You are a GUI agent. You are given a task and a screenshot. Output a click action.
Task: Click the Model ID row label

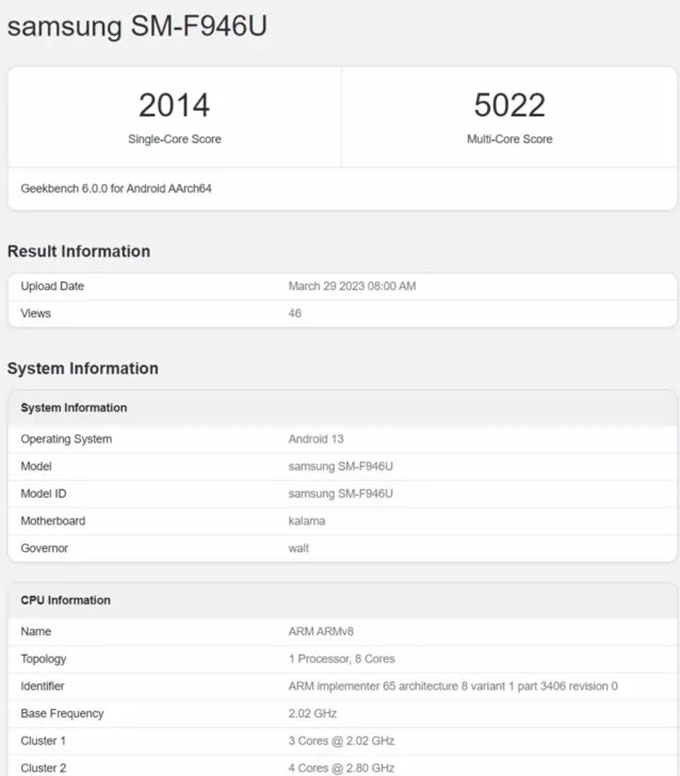pos(43,494)
